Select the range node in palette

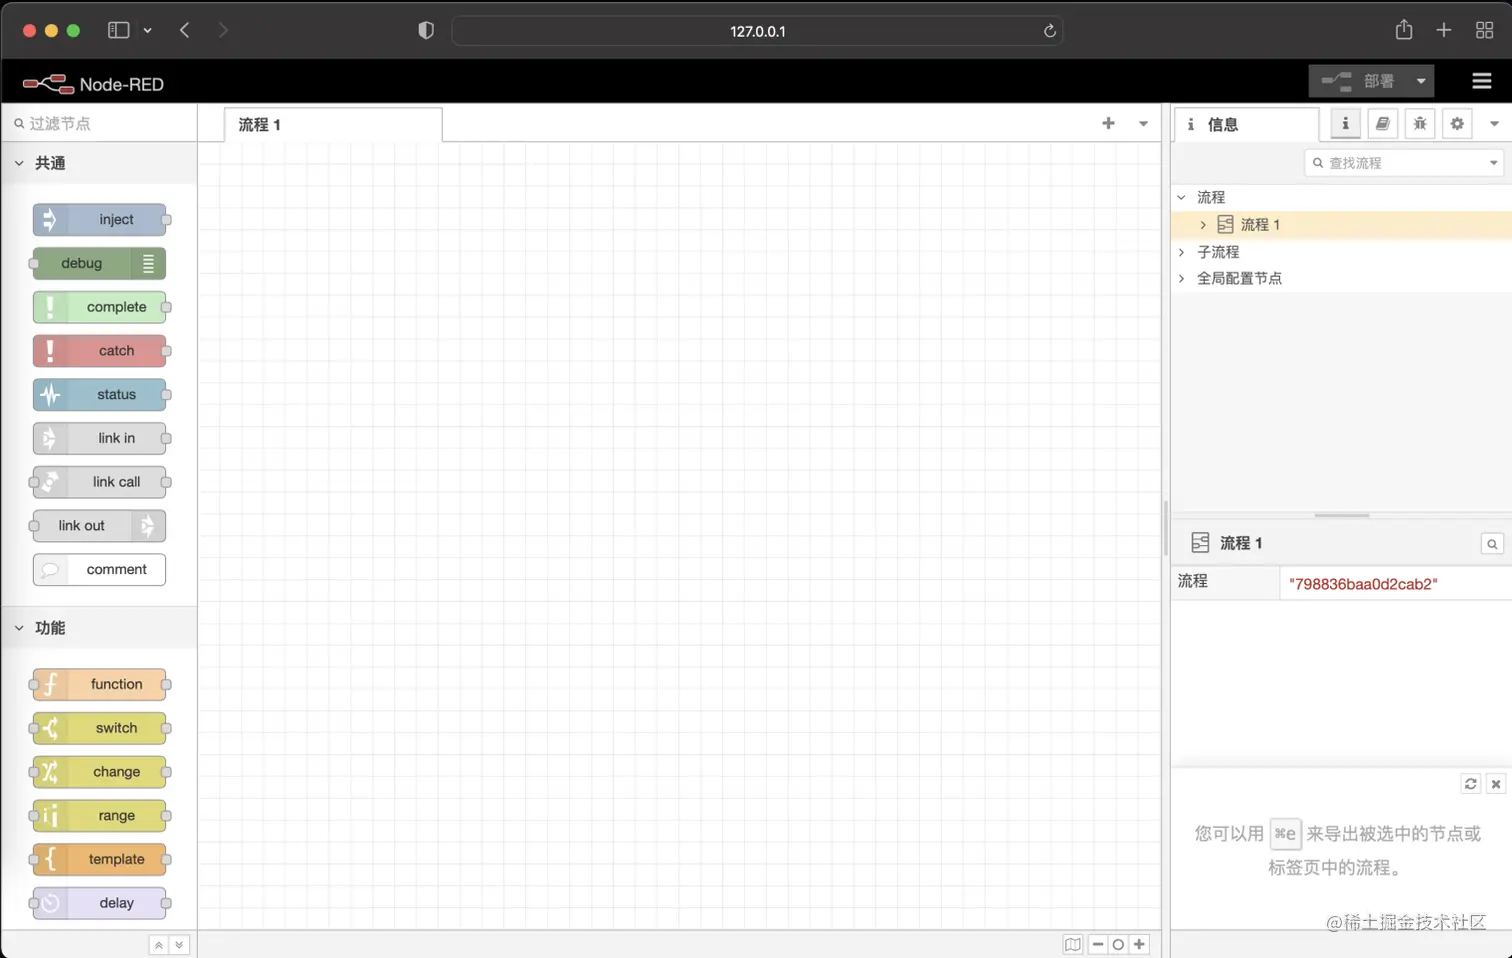(x=99, y=816)
